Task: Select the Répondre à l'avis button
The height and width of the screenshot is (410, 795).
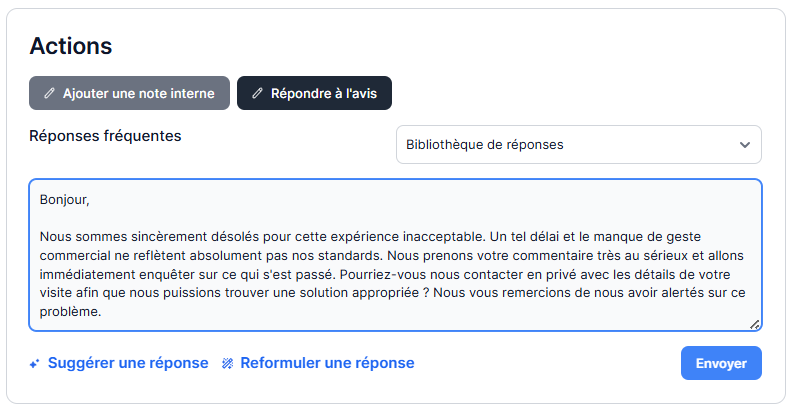Action: coord(314,93)
